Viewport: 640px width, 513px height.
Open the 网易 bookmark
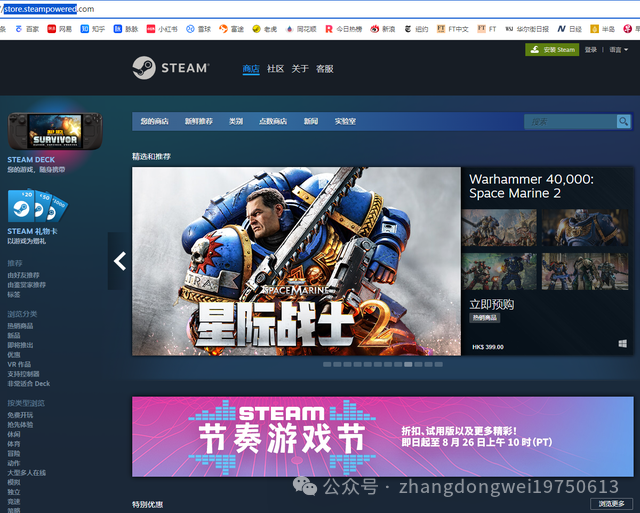pos(60,29)
